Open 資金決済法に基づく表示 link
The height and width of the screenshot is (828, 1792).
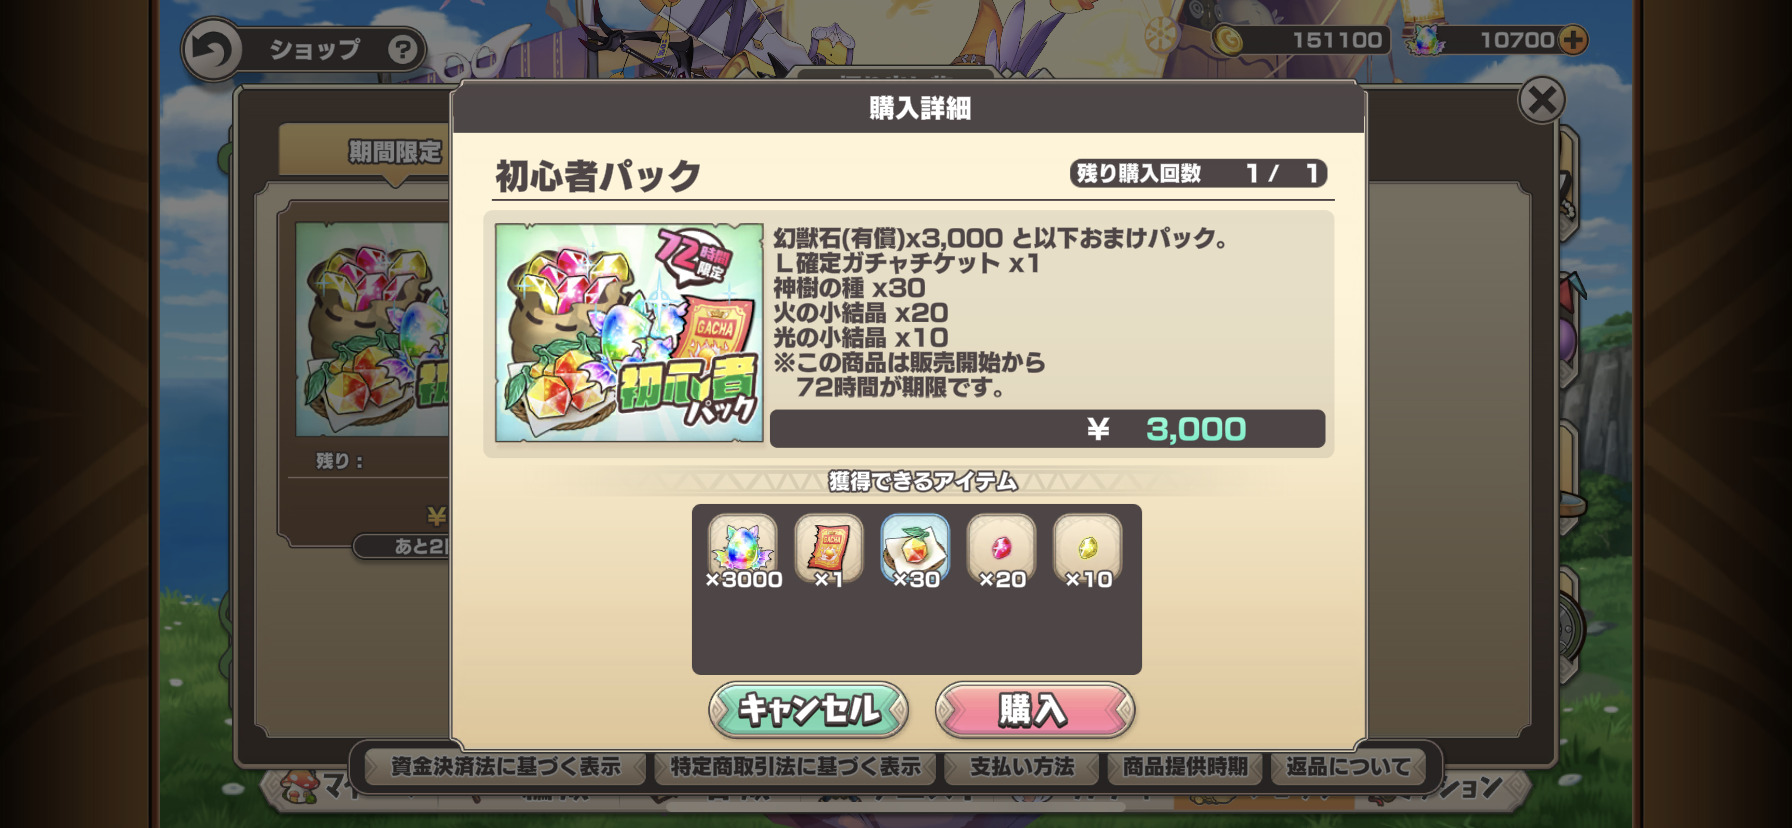point(505,767)
